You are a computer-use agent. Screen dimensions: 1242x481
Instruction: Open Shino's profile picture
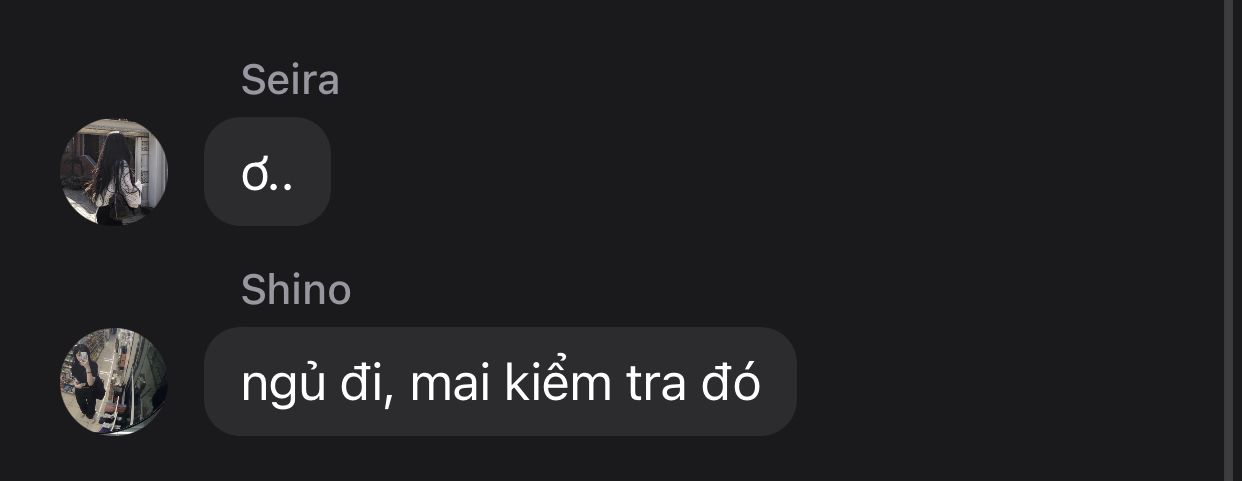[x=114, y=381]
